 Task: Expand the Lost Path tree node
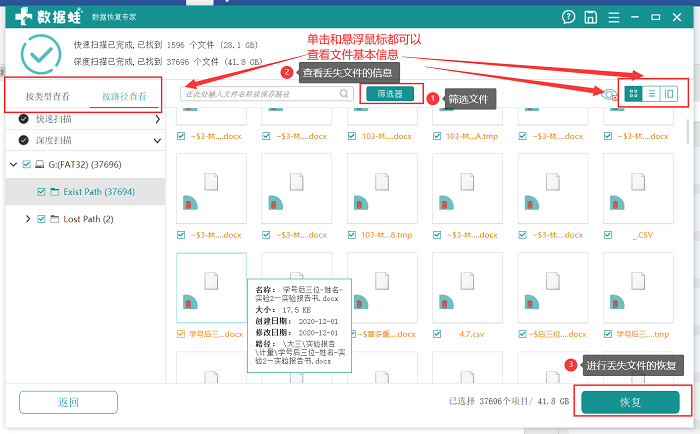tap(28, 219)
